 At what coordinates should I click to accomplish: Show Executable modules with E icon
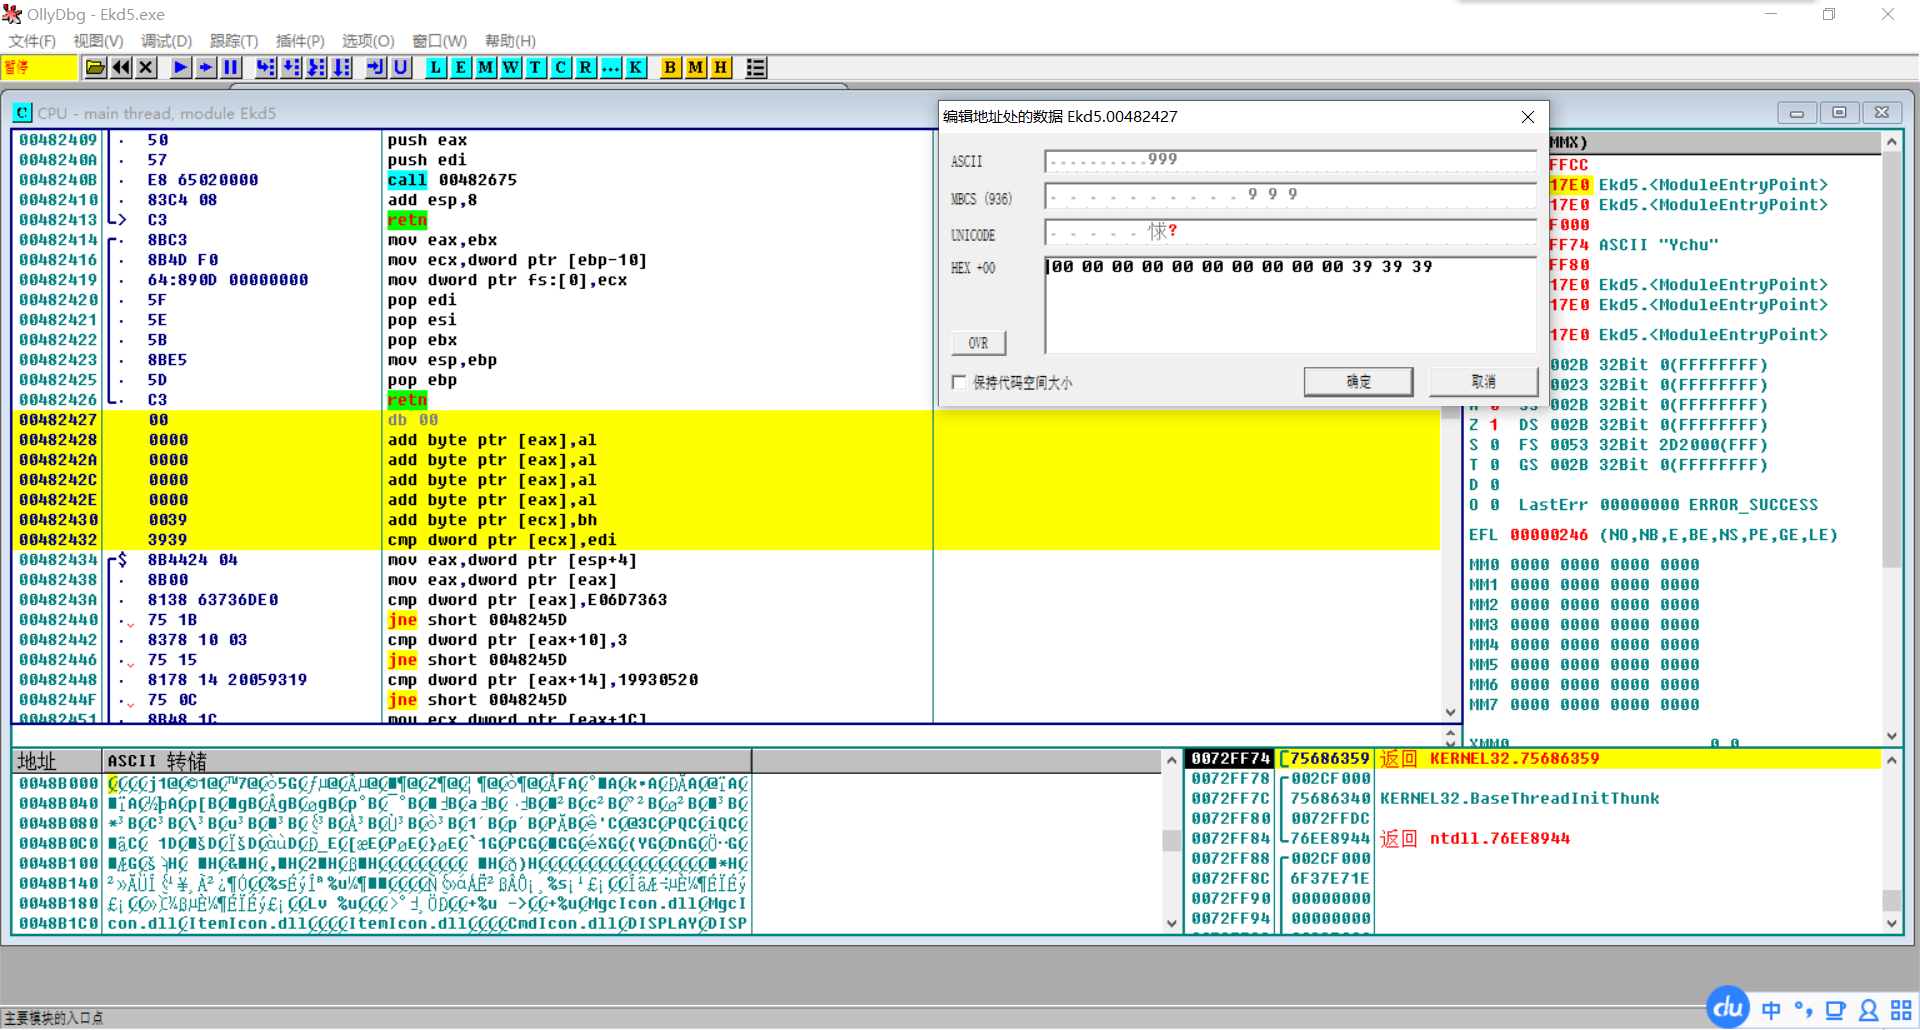point(461,67)
